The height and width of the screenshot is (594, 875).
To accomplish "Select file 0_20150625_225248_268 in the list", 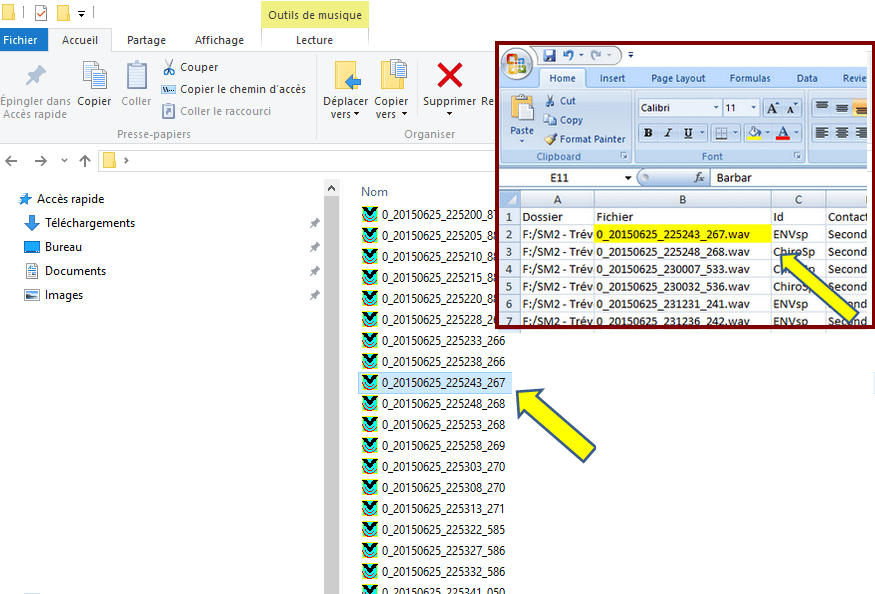I will 443,403.
